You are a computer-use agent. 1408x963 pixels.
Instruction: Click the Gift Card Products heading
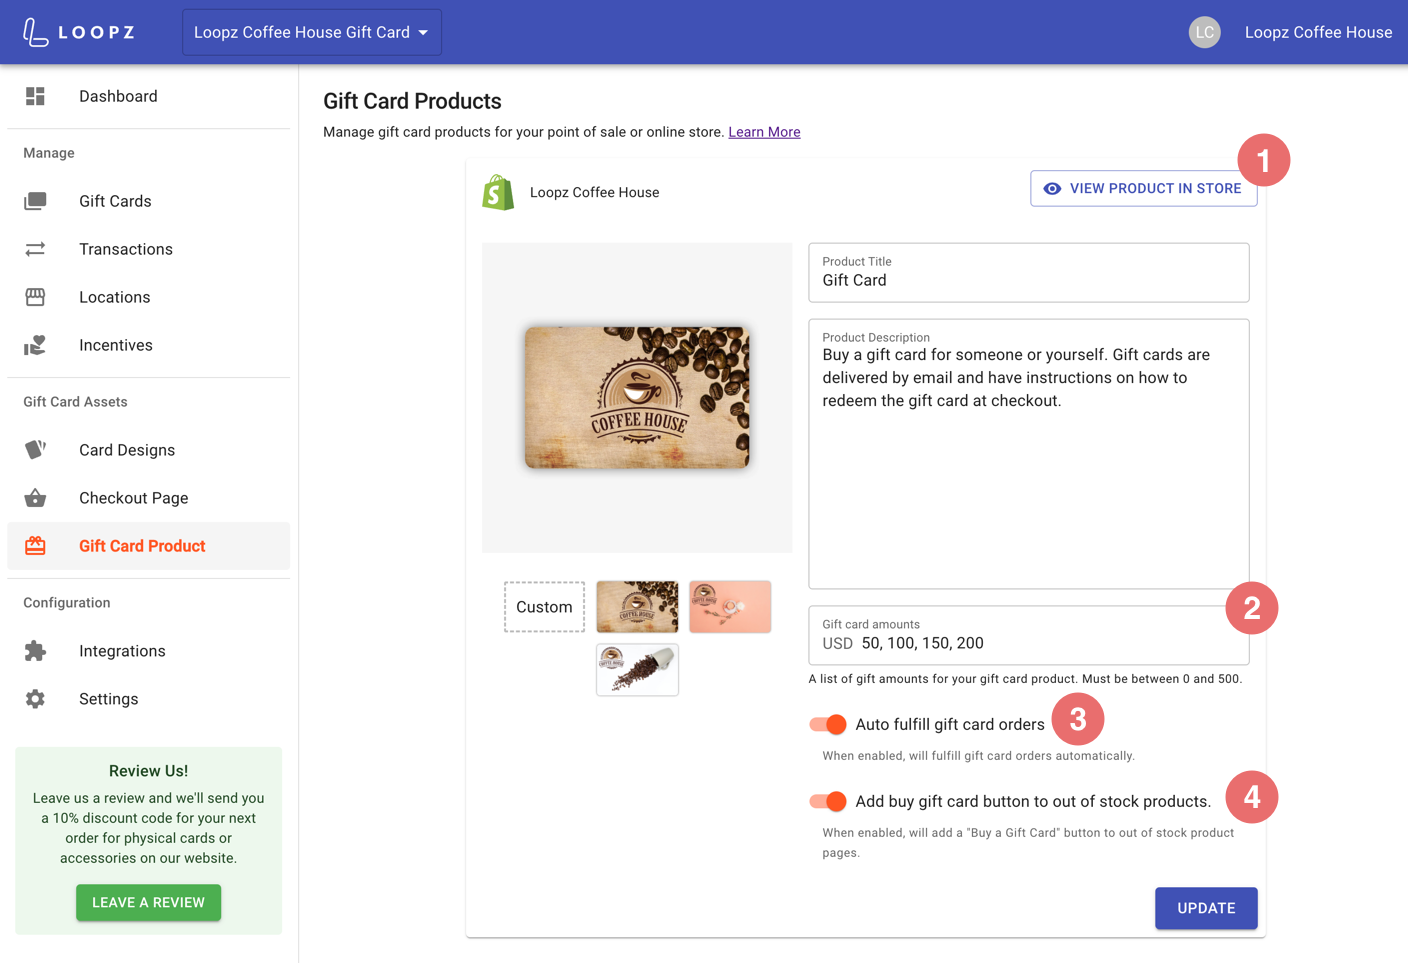tap(412, 101)
